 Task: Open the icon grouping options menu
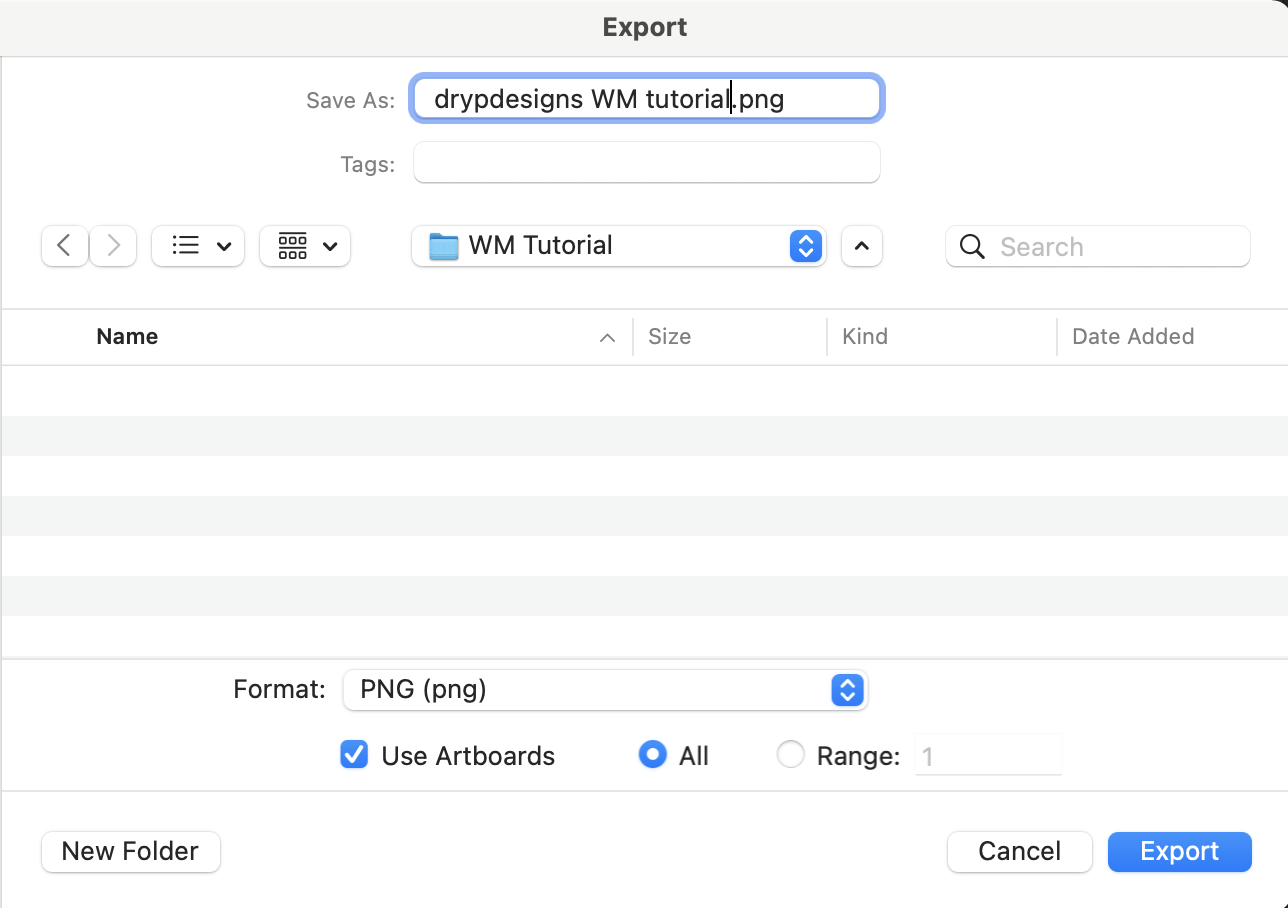point(305,246)
